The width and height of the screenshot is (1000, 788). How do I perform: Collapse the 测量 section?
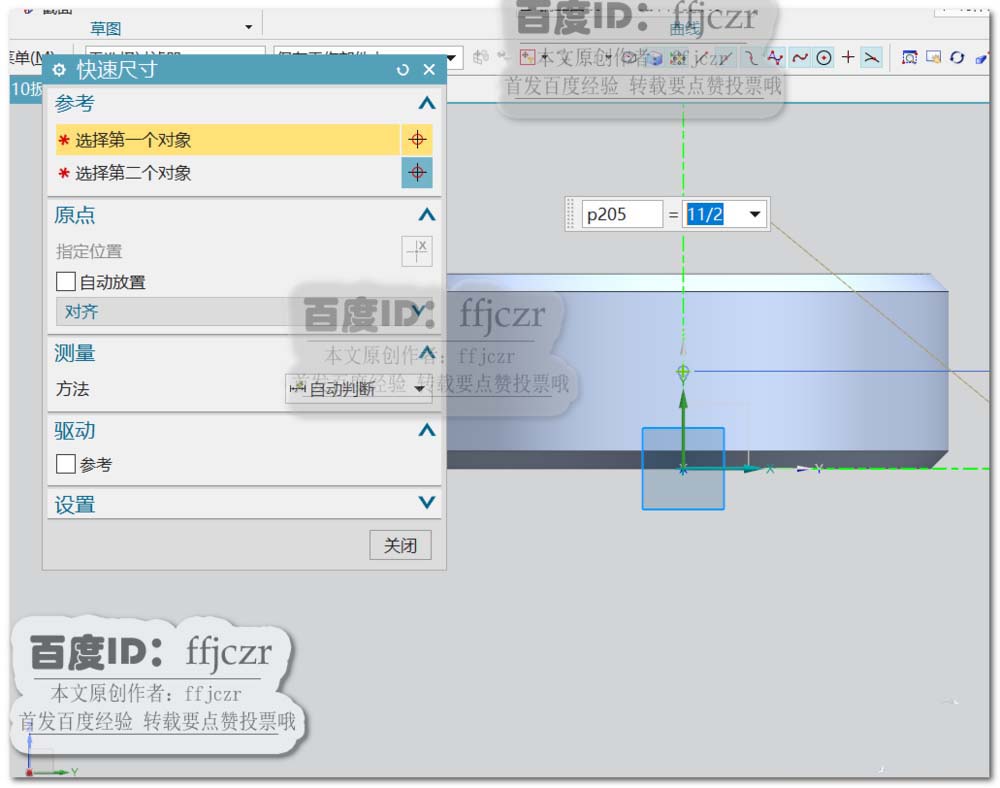pos(427,353)
